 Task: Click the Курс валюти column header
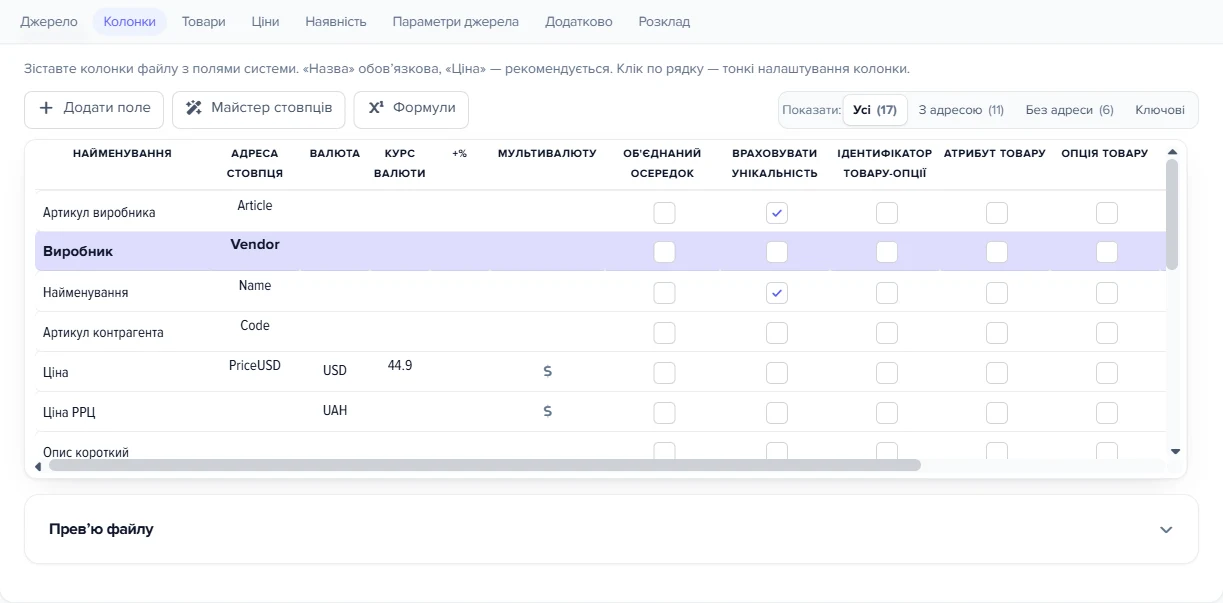click(400, 163)
